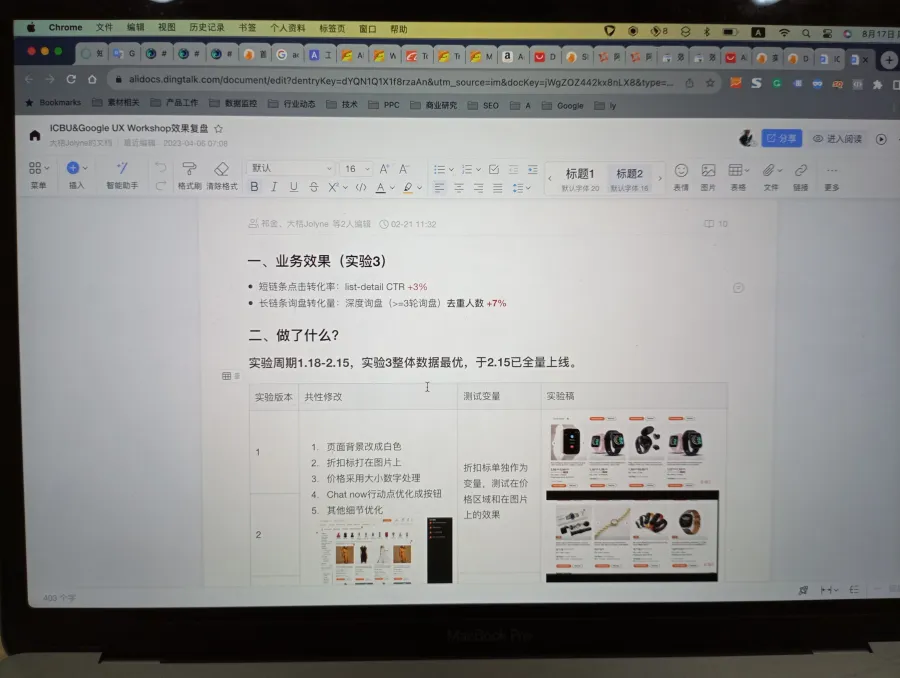Increase font size with the A+ icon

[384, 169]
